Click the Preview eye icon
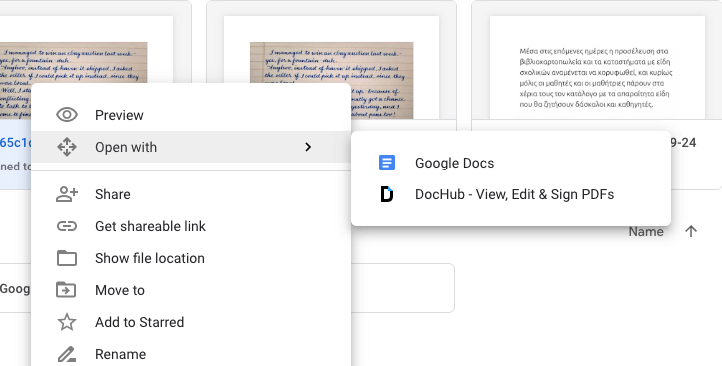Image resolution: width=722 pixels, height=366 pixels. 67,115
